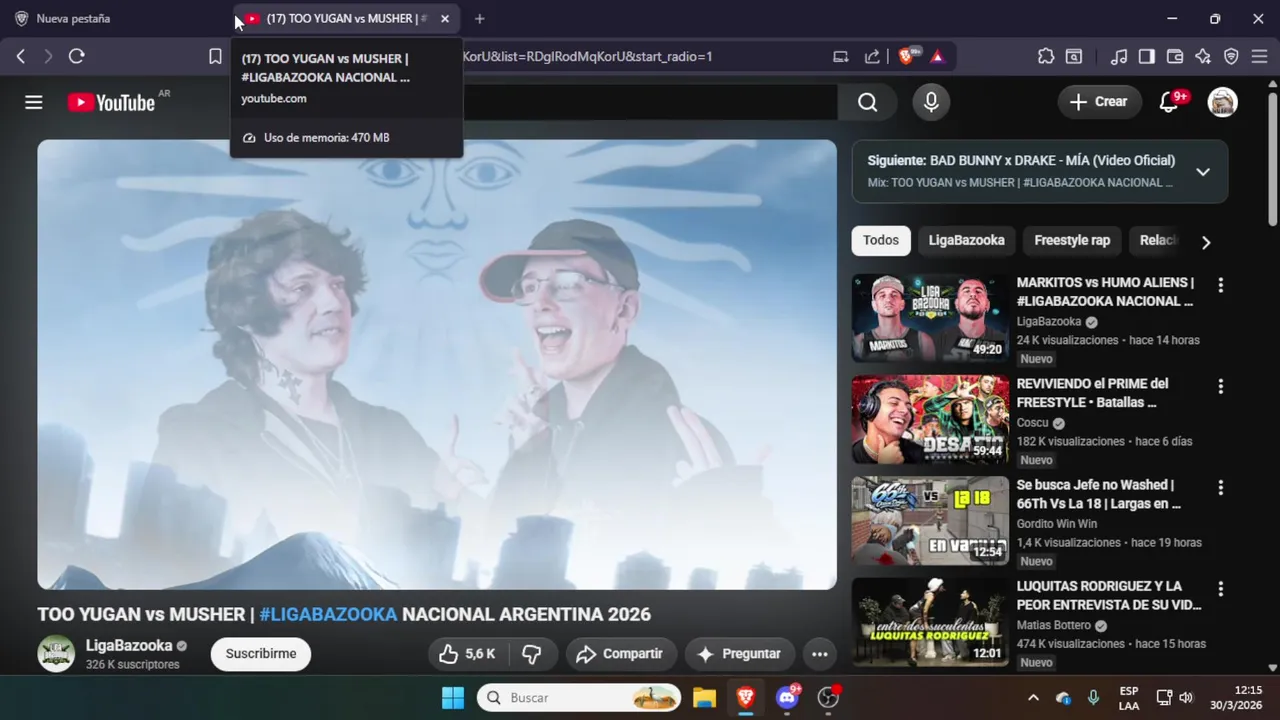The image size is (1280, 720).
Task: Open REVIVIENDO el PRIME del FREESTYLE thumbnail
Action: 930,419
